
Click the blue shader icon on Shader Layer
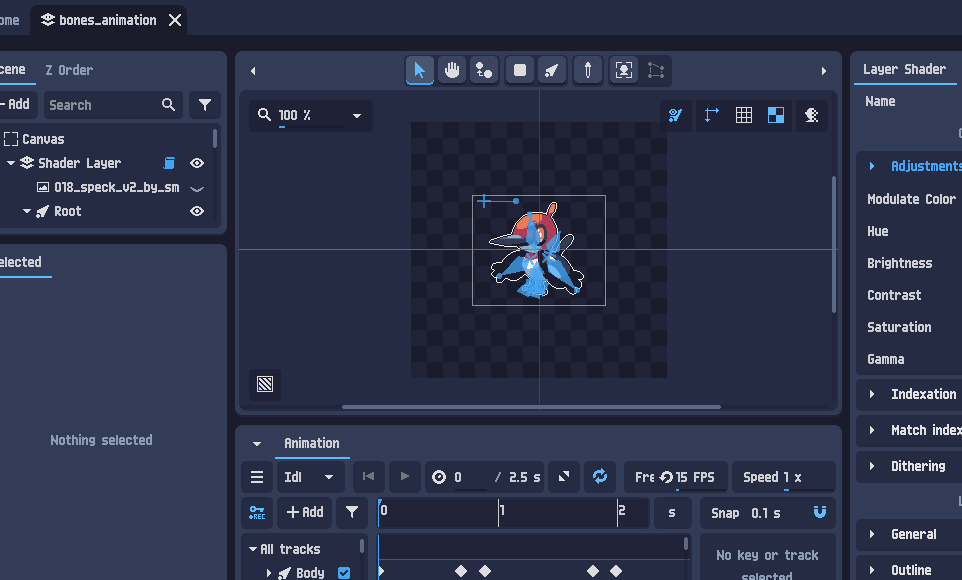coord(169,163)
